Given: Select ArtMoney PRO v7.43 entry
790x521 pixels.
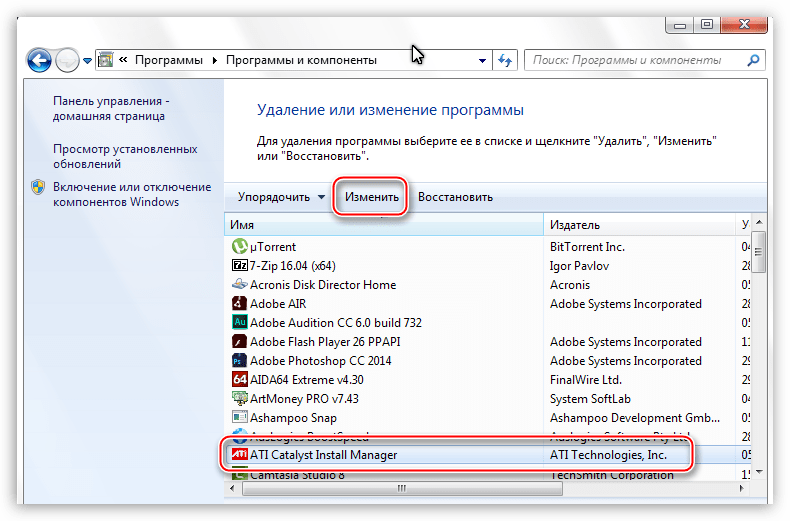Looking at the screenshot, I should coord(304,399).
